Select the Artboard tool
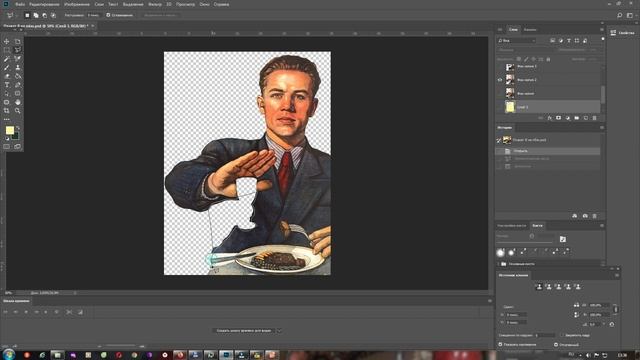The width and height of the screenshot is (640, 360). point(18,41)
